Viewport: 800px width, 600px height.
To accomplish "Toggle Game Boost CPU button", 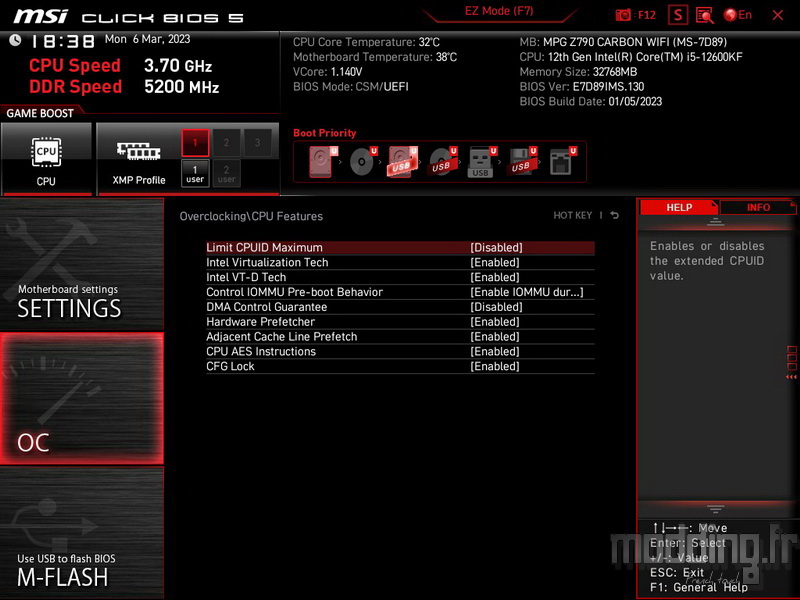I will tap(46, 159).
